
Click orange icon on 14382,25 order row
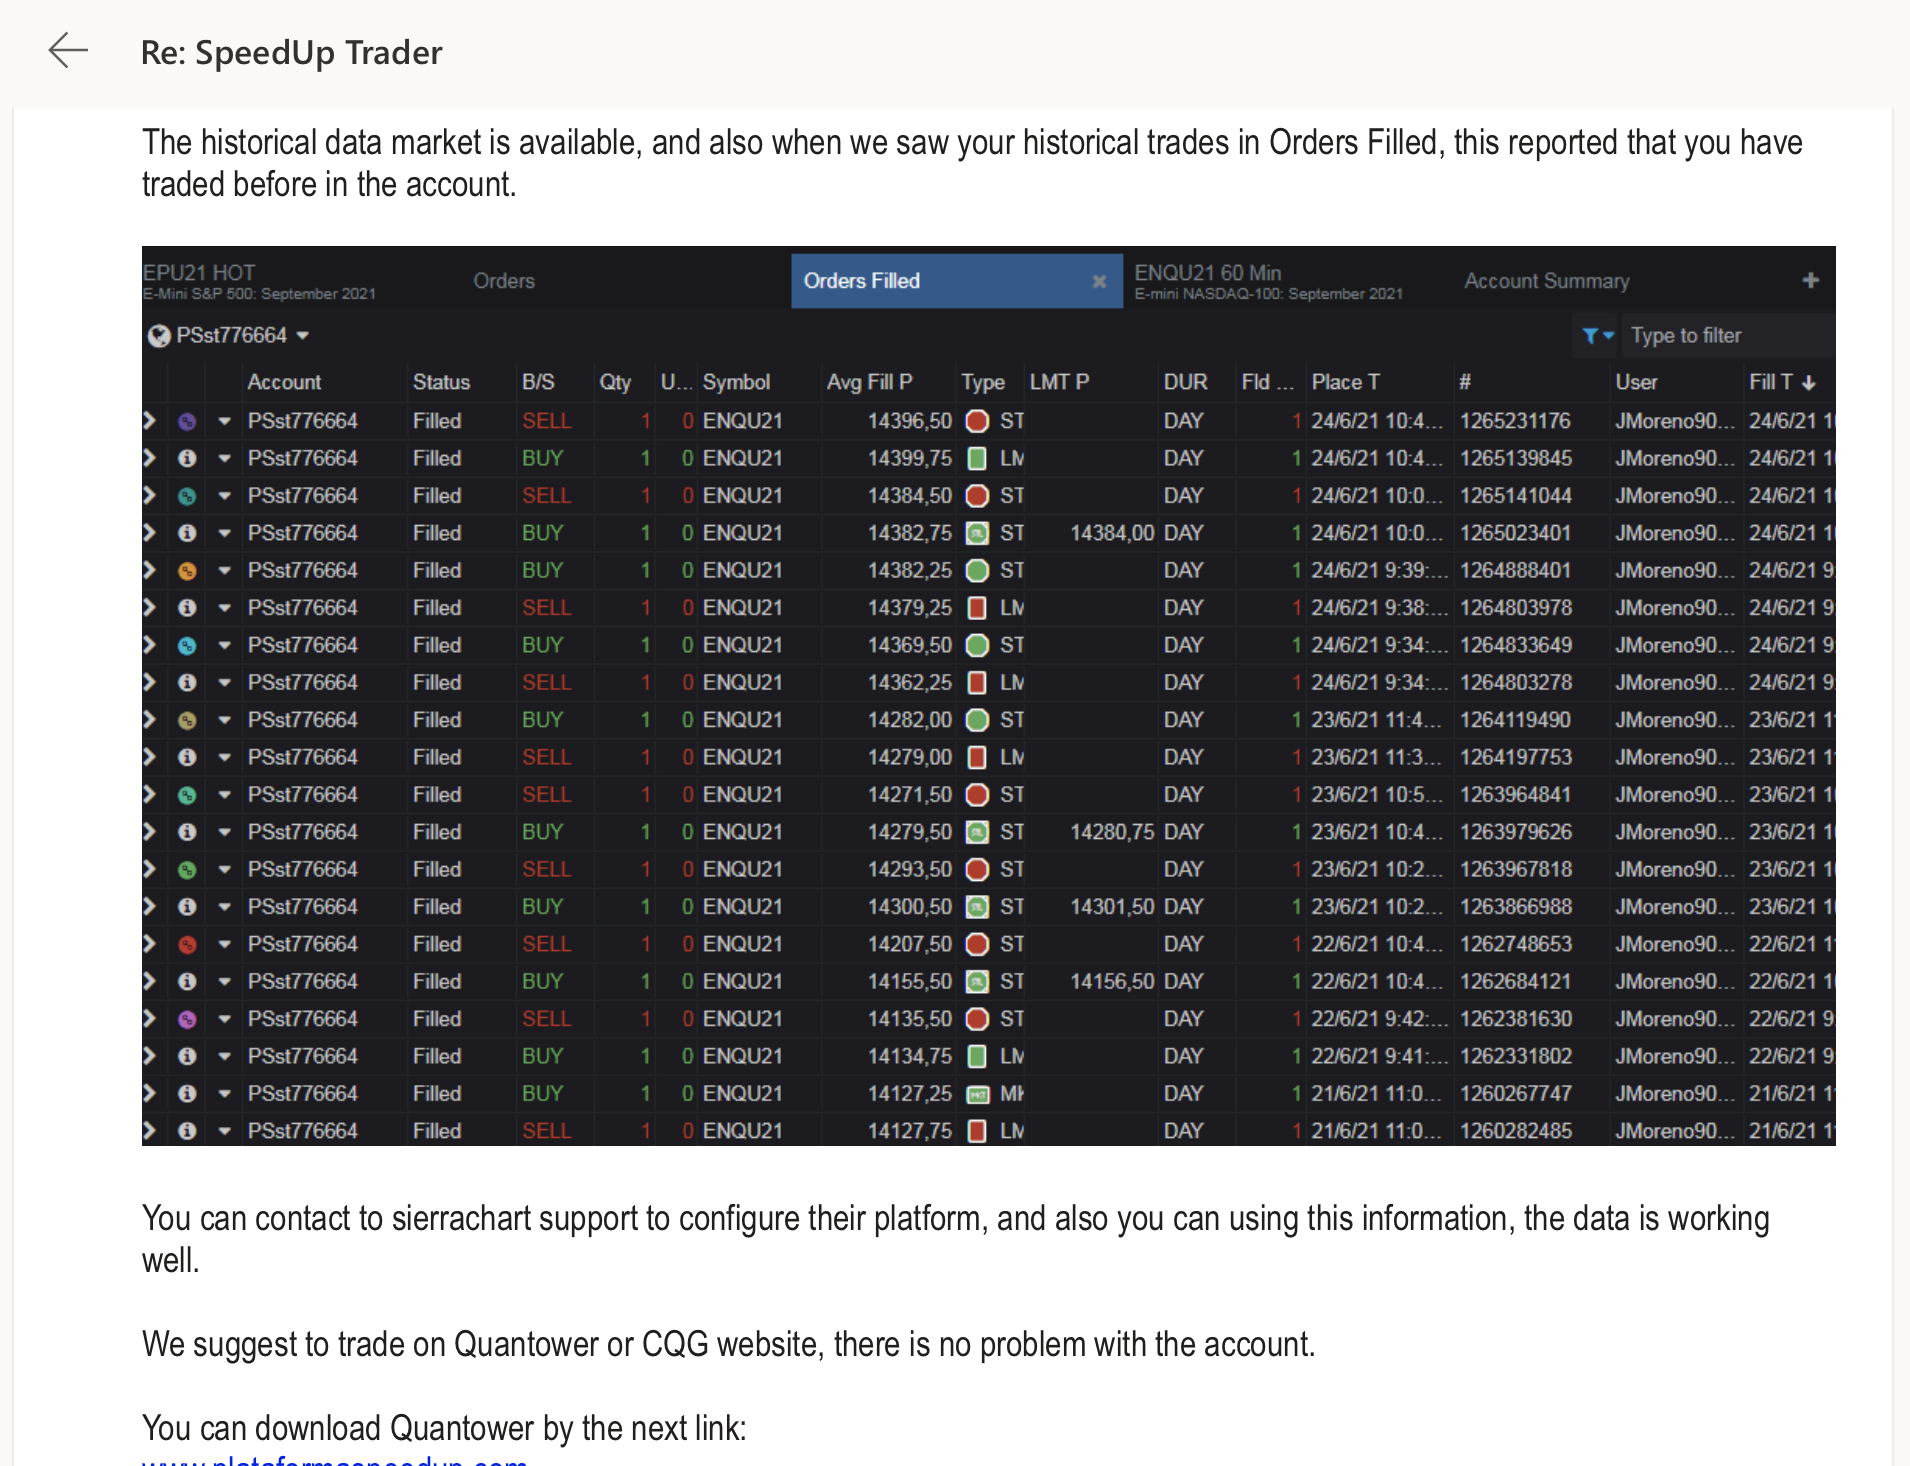coord(187,571)
